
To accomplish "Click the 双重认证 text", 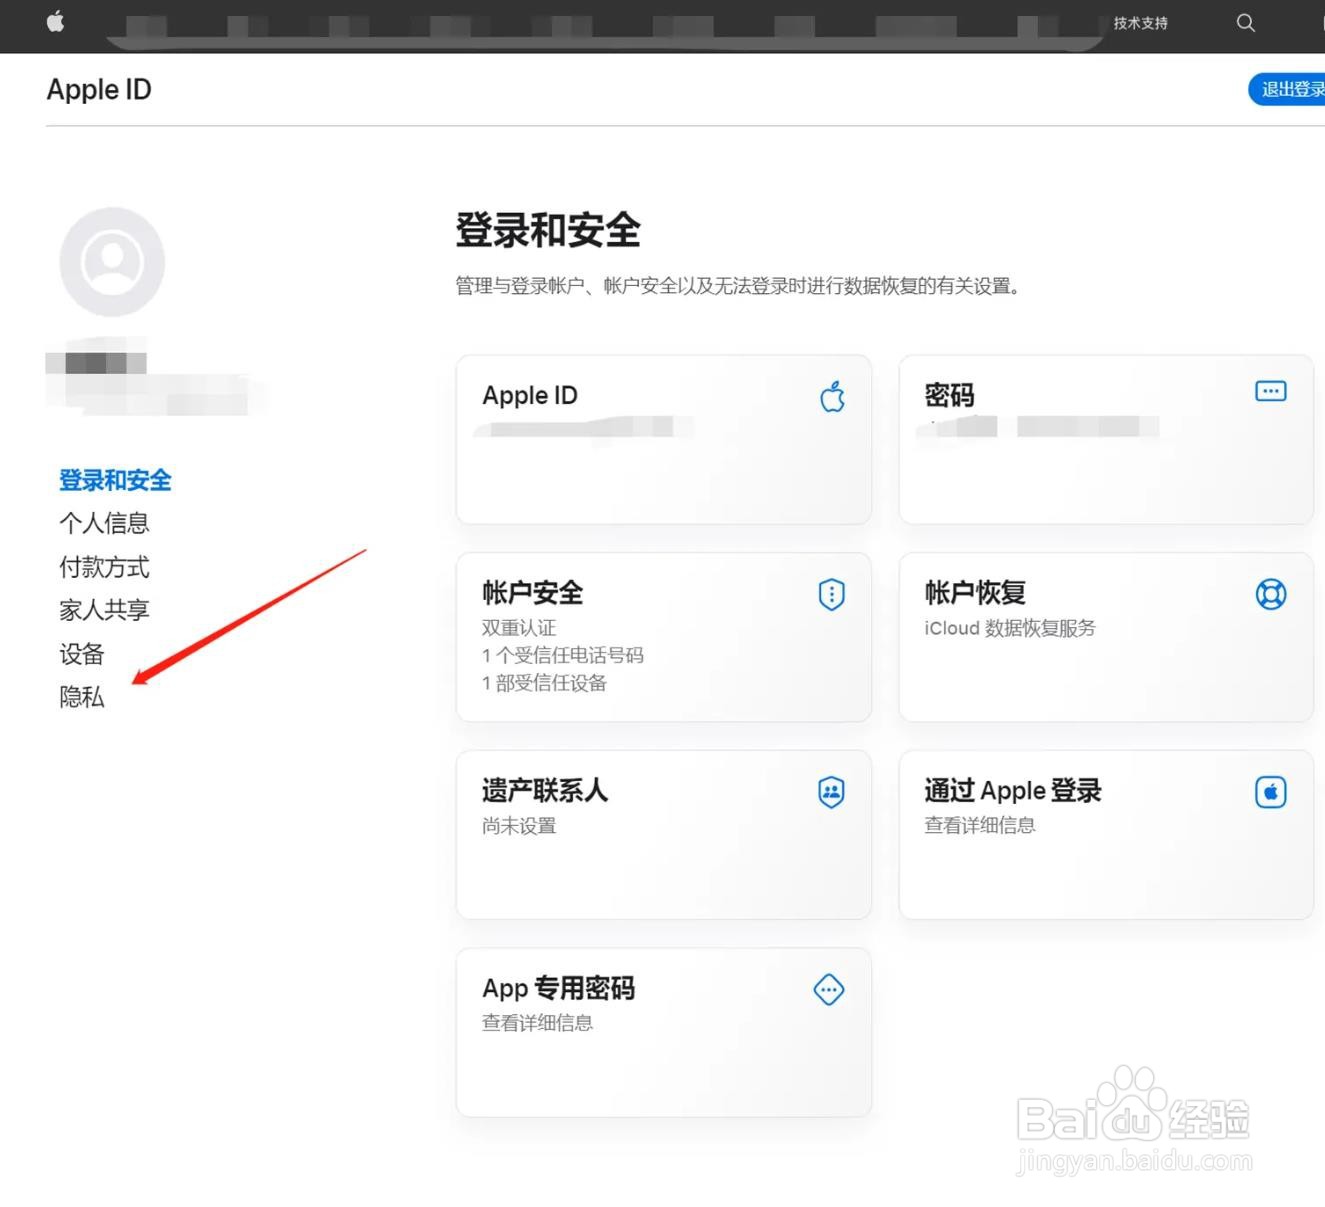I will (x=519, y=628).
